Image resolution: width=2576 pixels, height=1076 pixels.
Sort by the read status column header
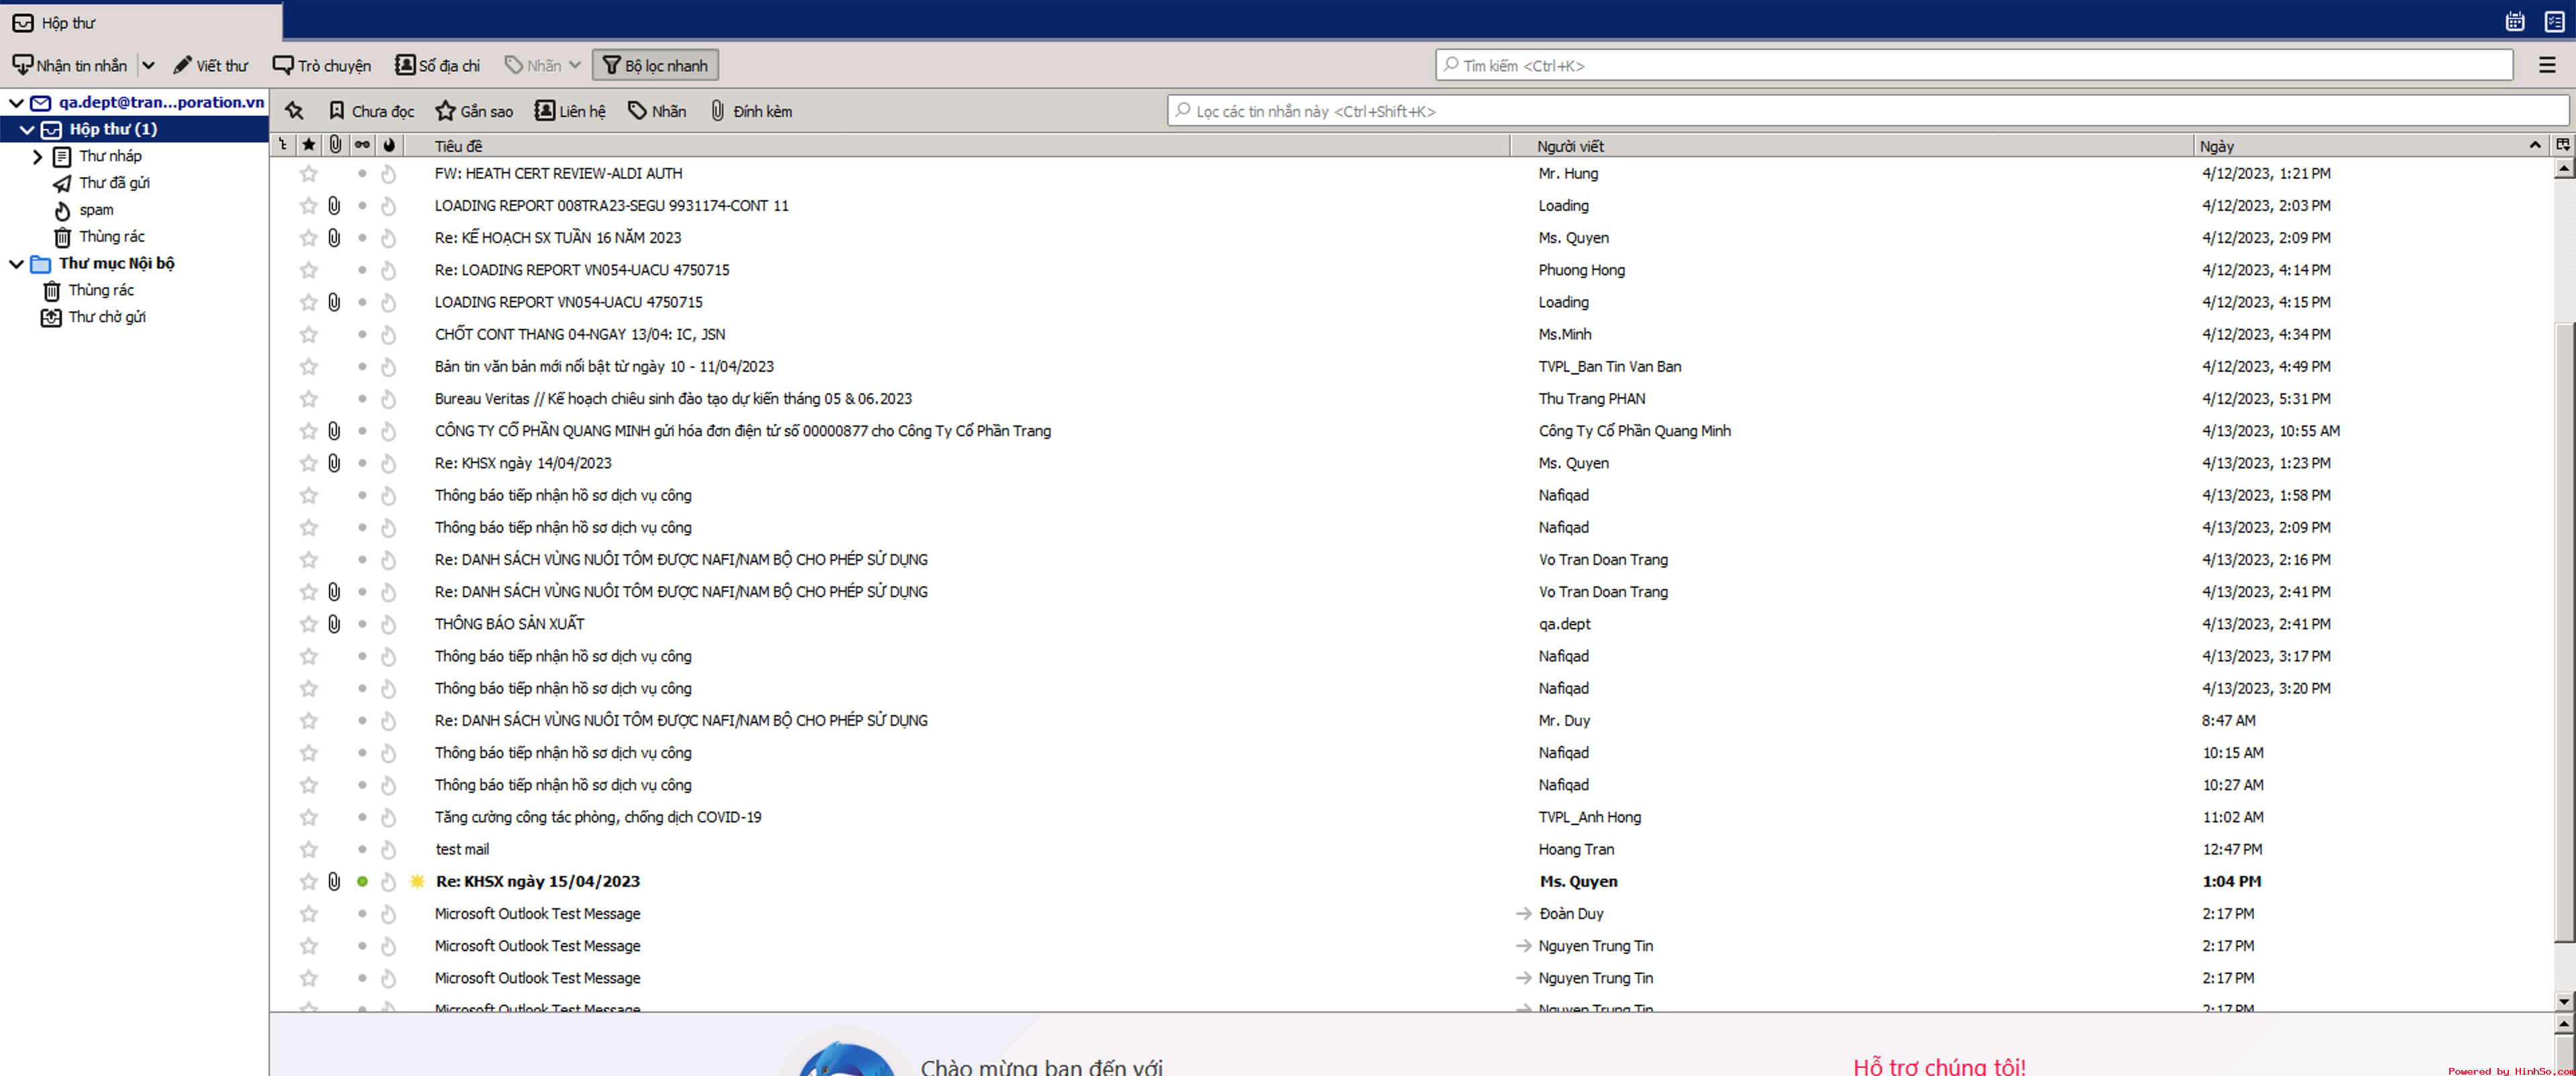362,145
